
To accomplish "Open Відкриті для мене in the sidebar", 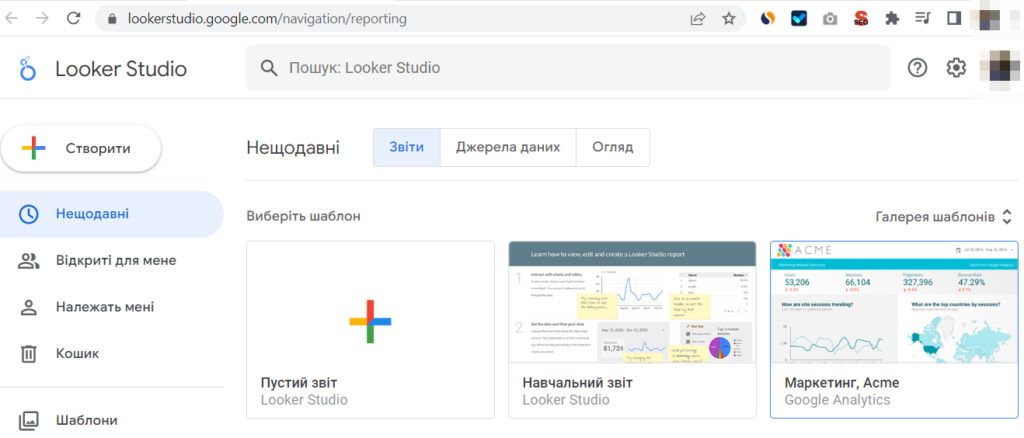I will 112,261.
